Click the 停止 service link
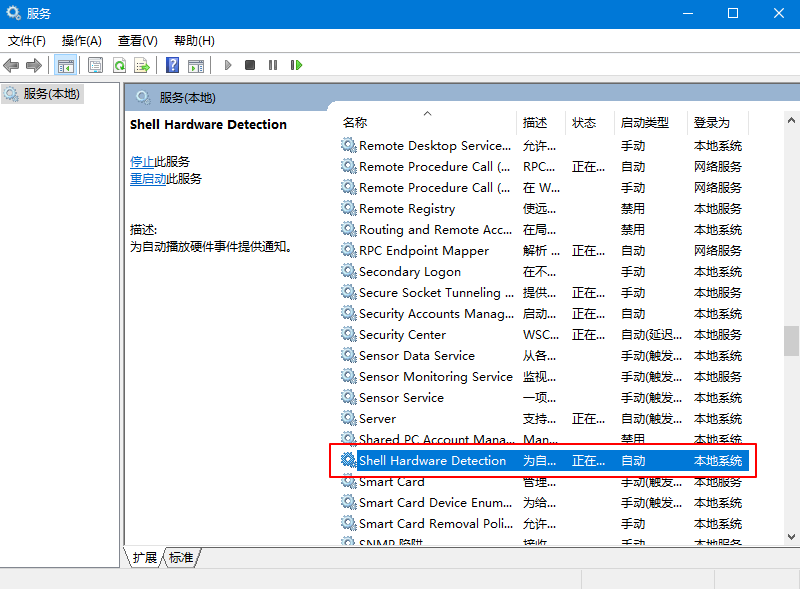800x589 pixels. click(x=142, y=161)
